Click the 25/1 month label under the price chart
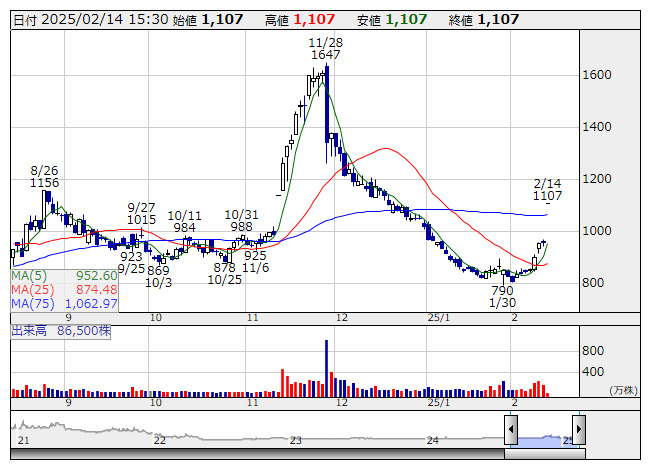The width and height of the screenshot is (653, 470). click(439, 318)
